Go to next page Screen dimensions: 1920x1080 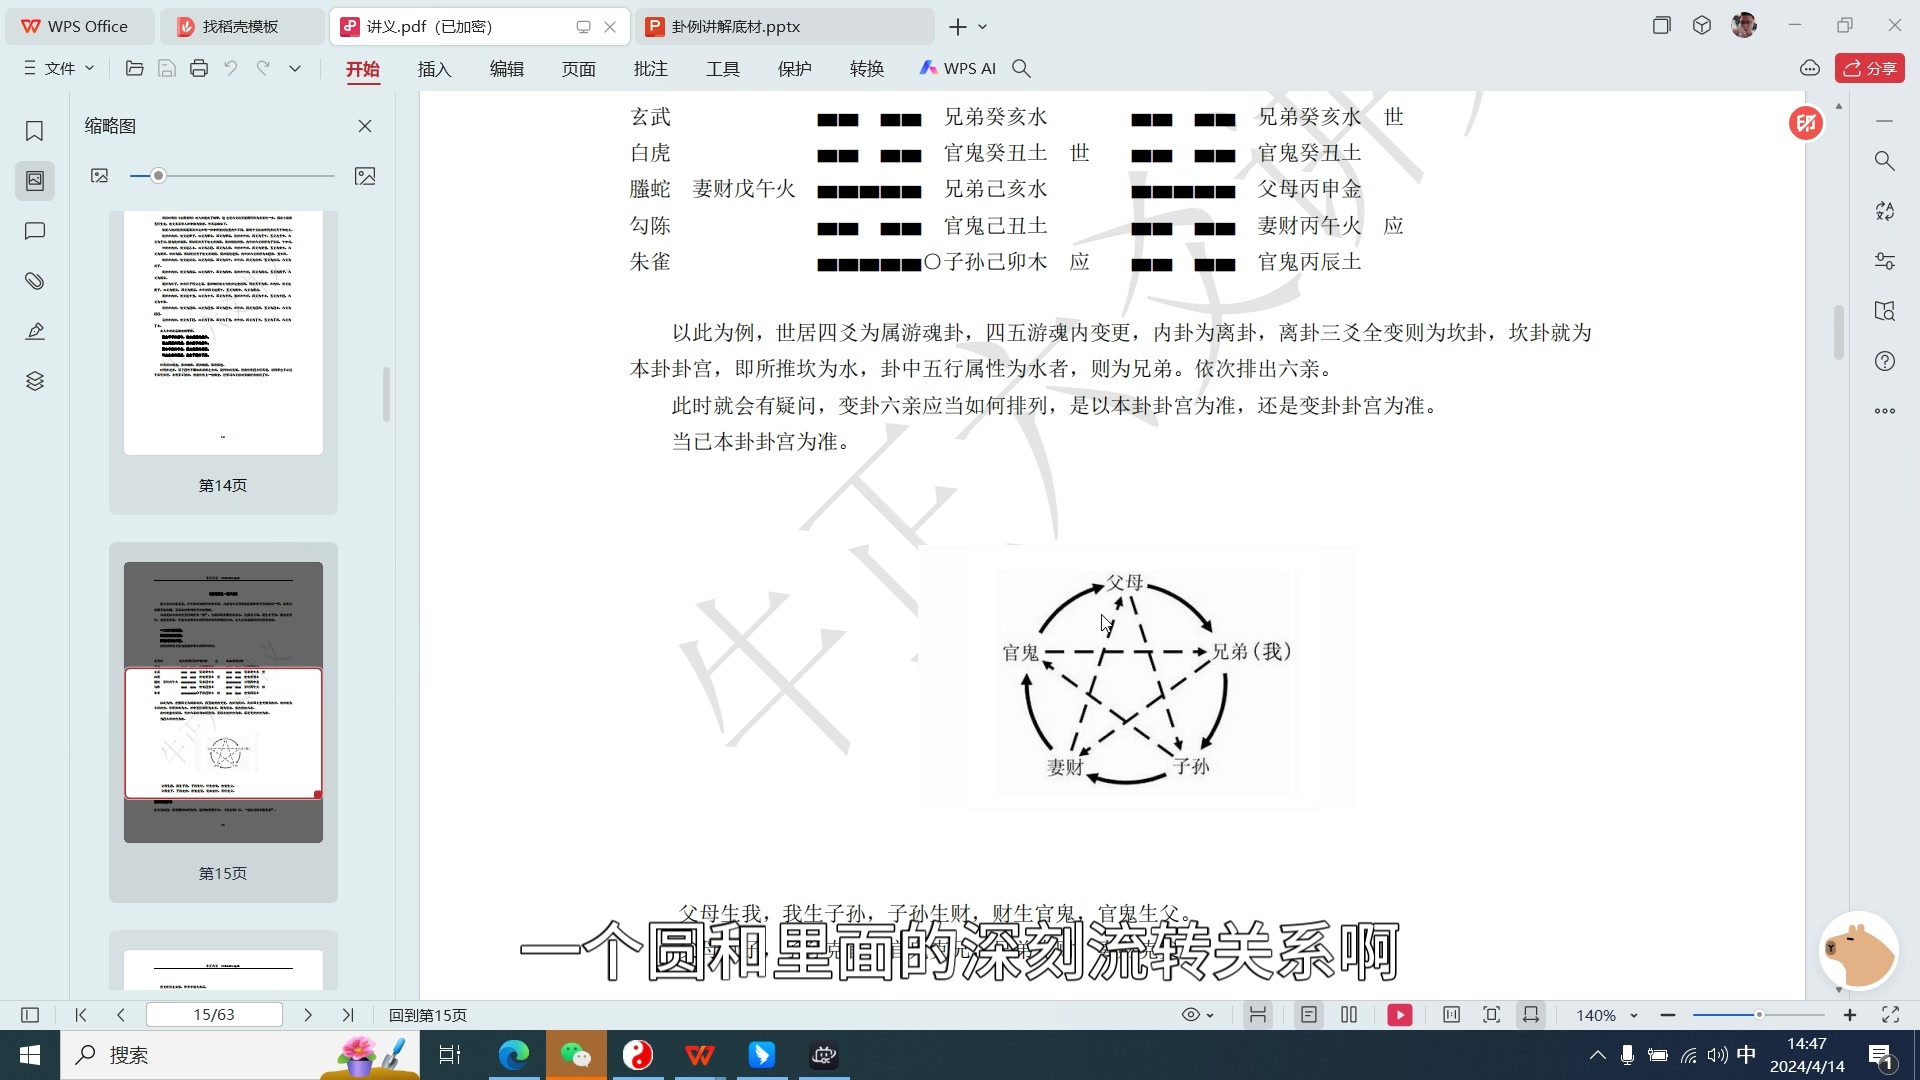pyautogui.click(x=308, y=1015)
